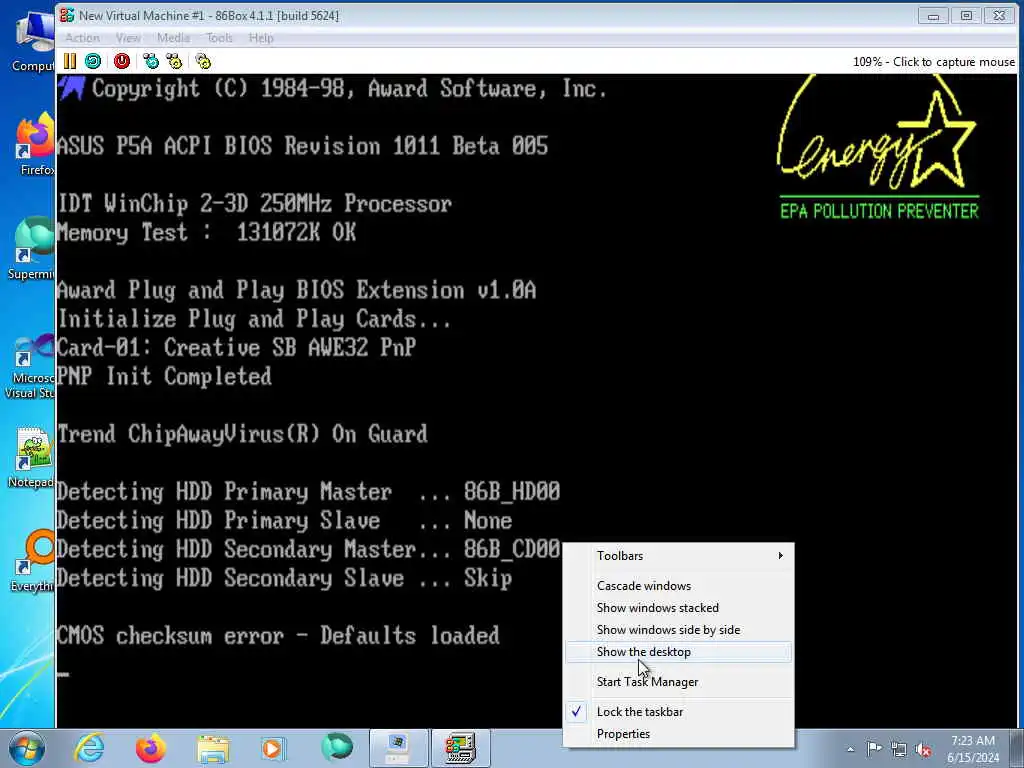Screen dimensions: 1024x768
Task: Select Everything desktop shortcut
Action: (33, 561)
